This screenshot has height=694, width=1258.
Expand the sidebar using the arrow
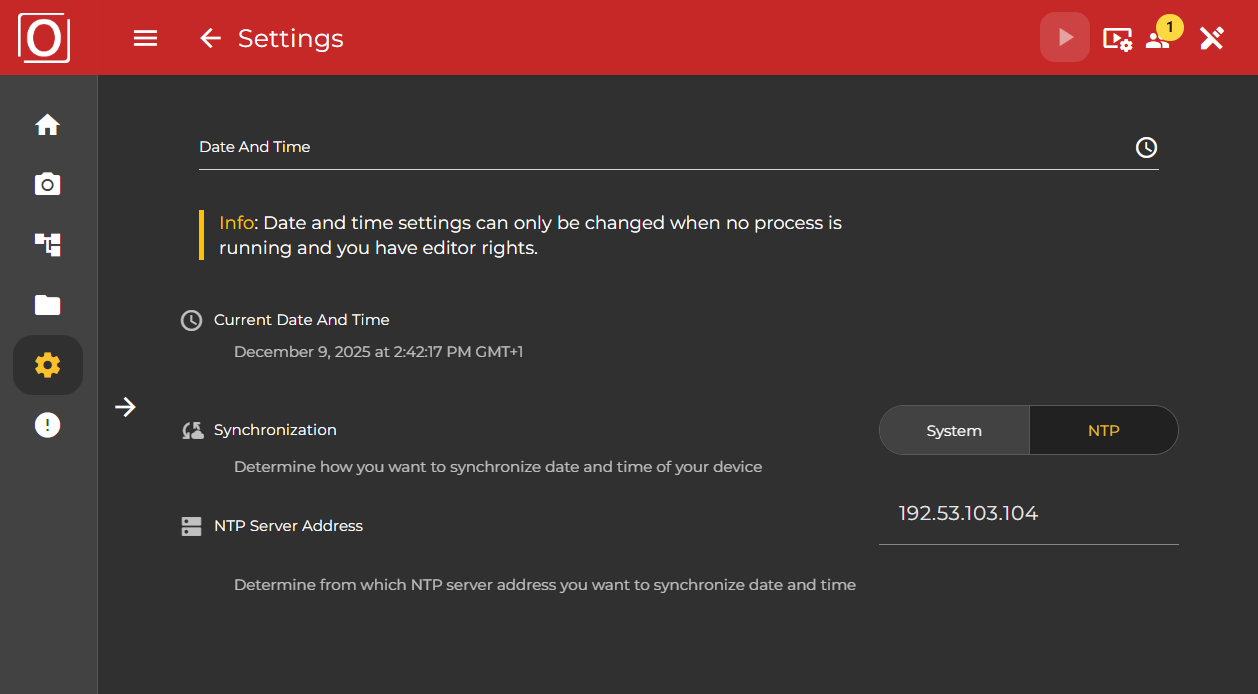tap(125, 407)
